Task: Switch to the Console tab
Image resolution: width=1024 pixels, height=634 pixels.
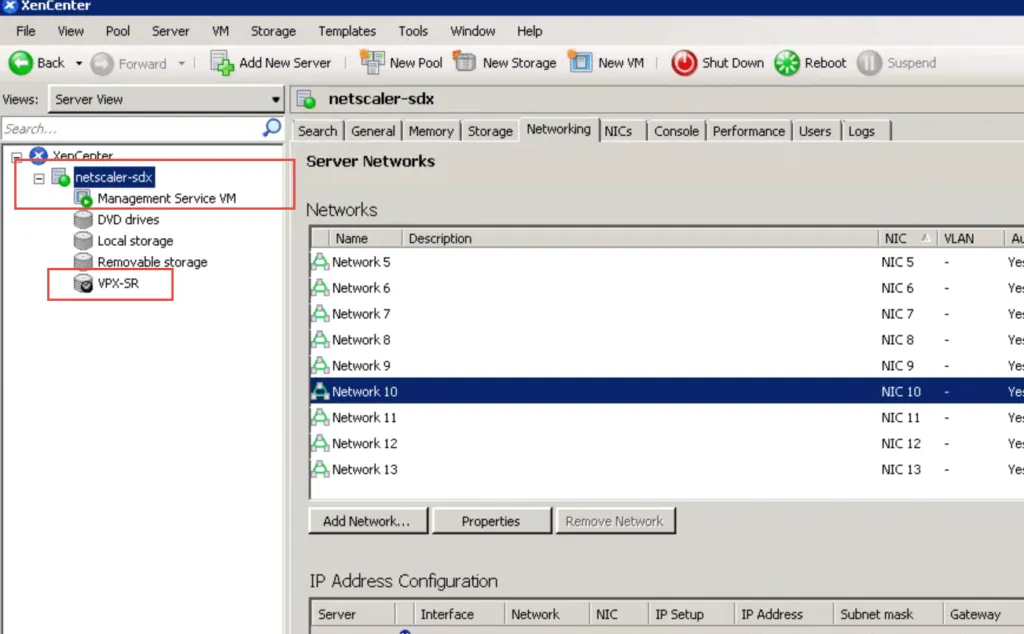Action: click(676, 131)
